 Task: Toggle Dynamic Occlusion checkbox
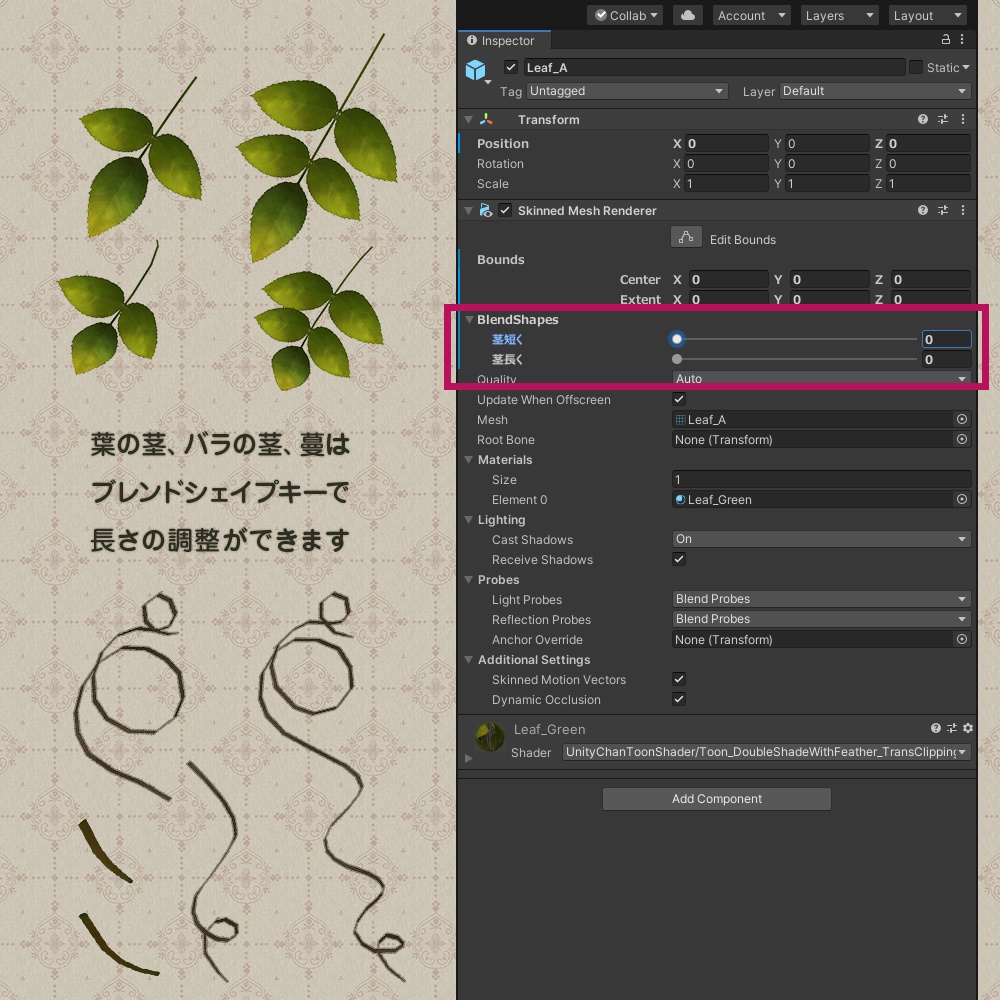click(x=679, y=699)
